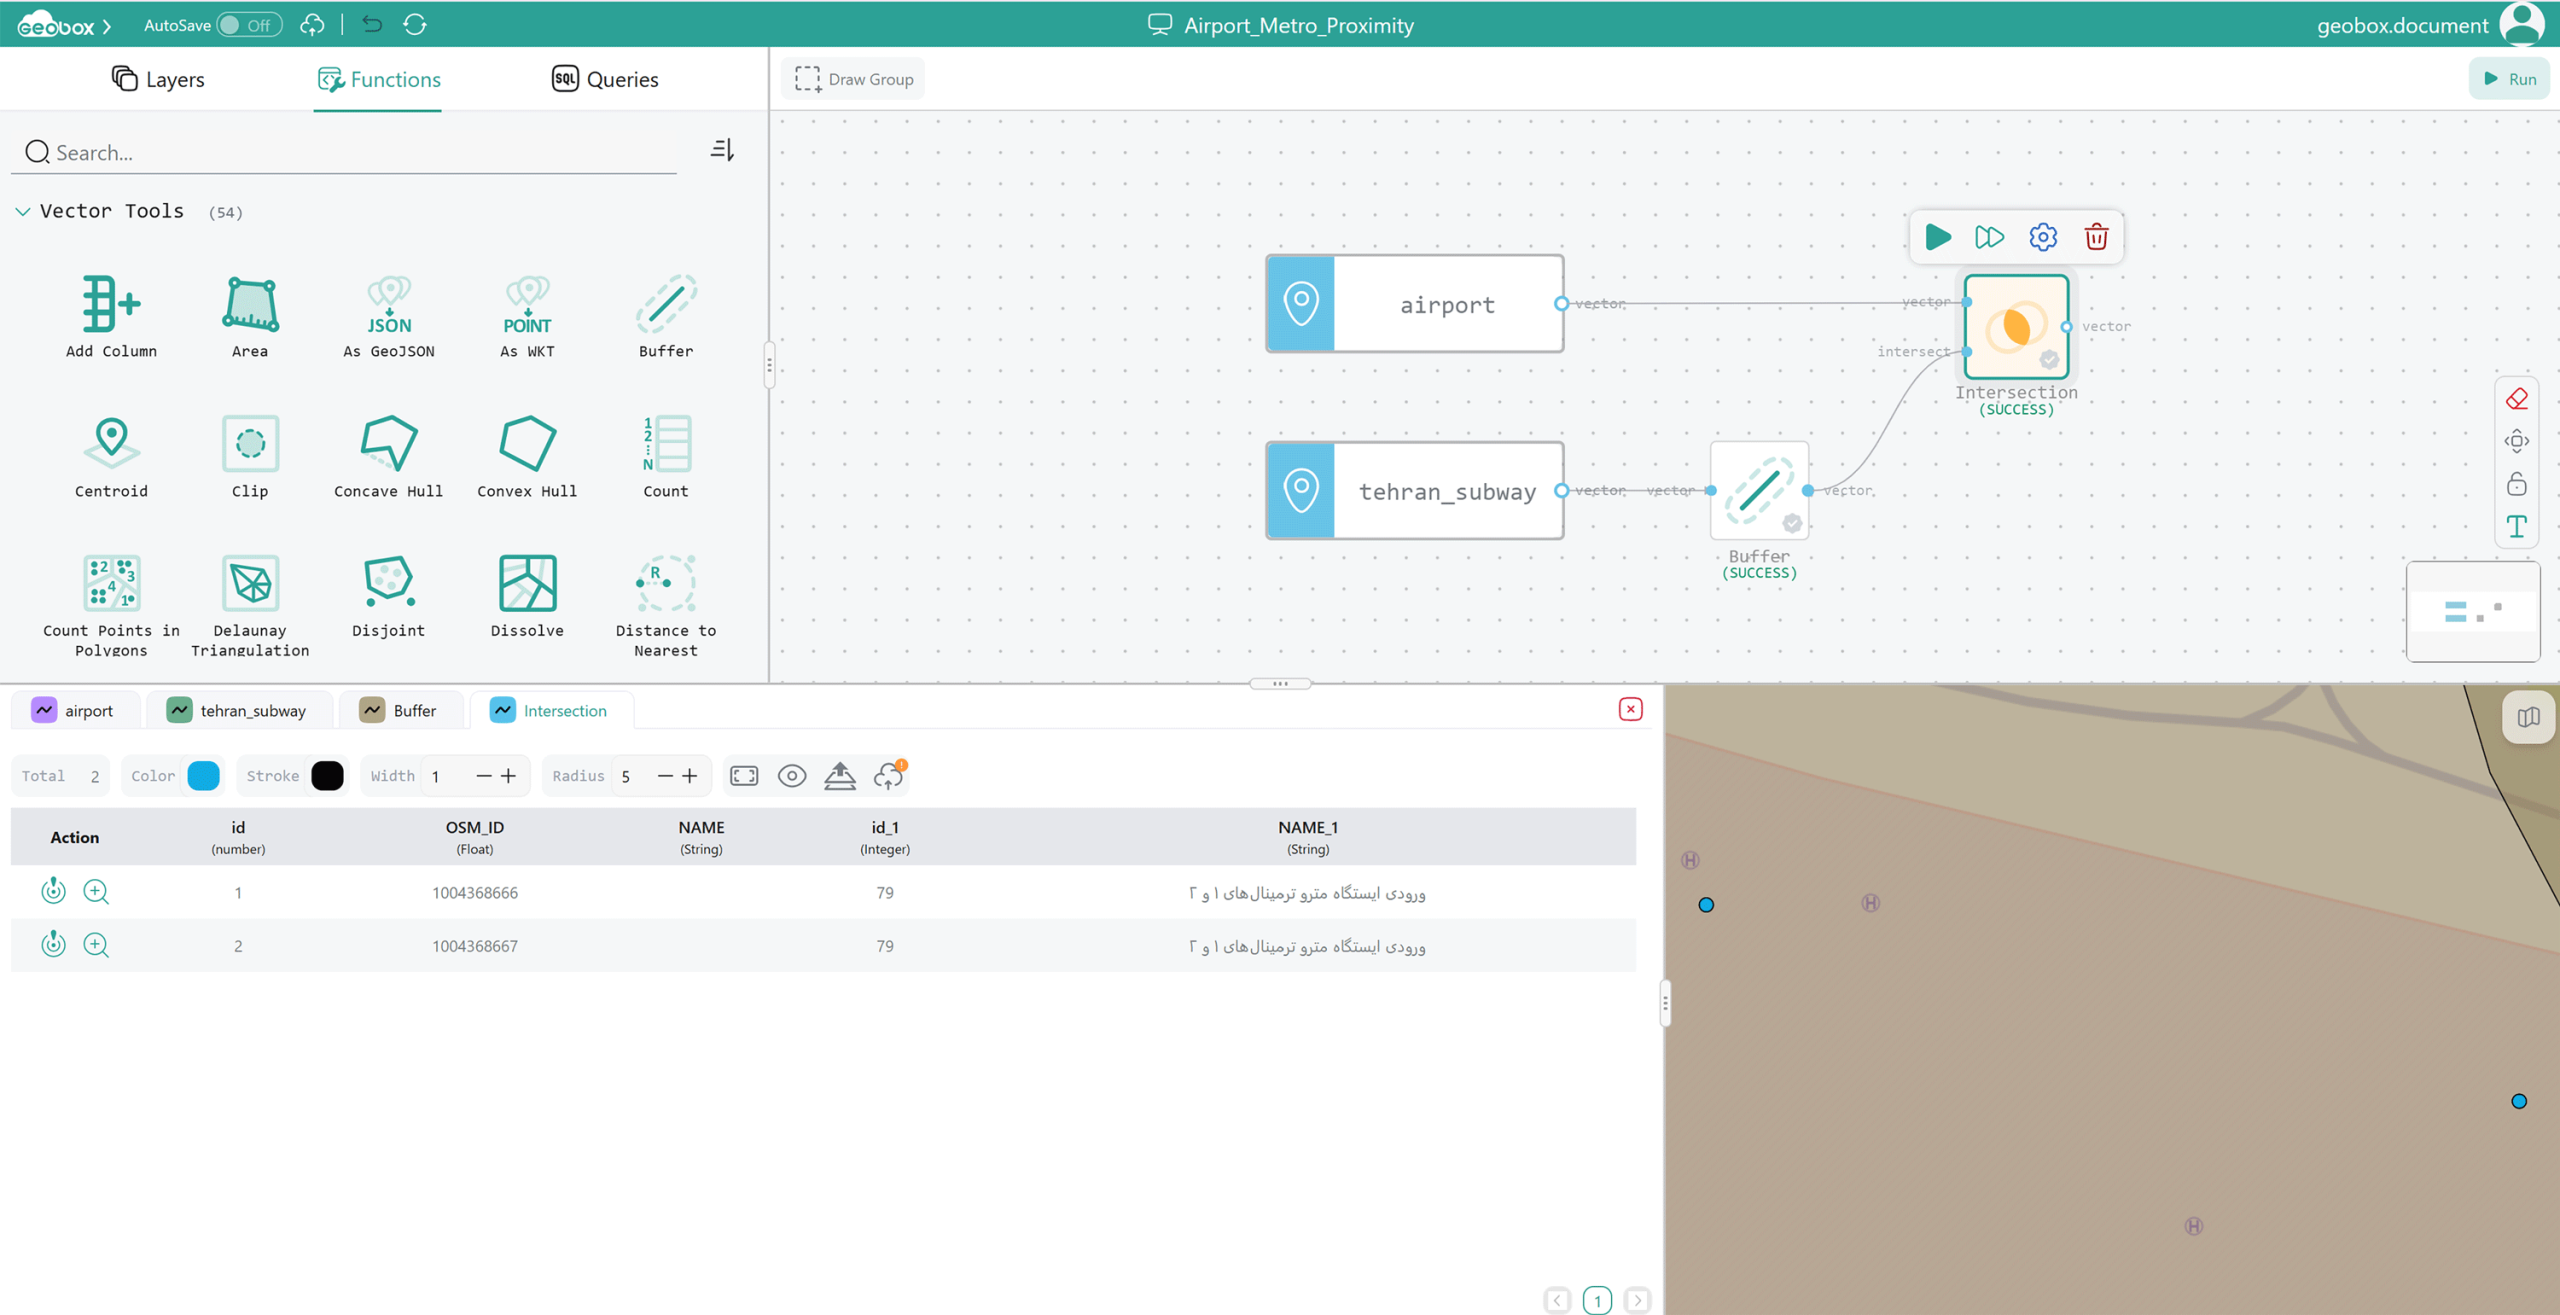Viewport: 2560px width, 1315px height.
Task: Switch to the Buffer results tab
Action: tap(400, 710)
